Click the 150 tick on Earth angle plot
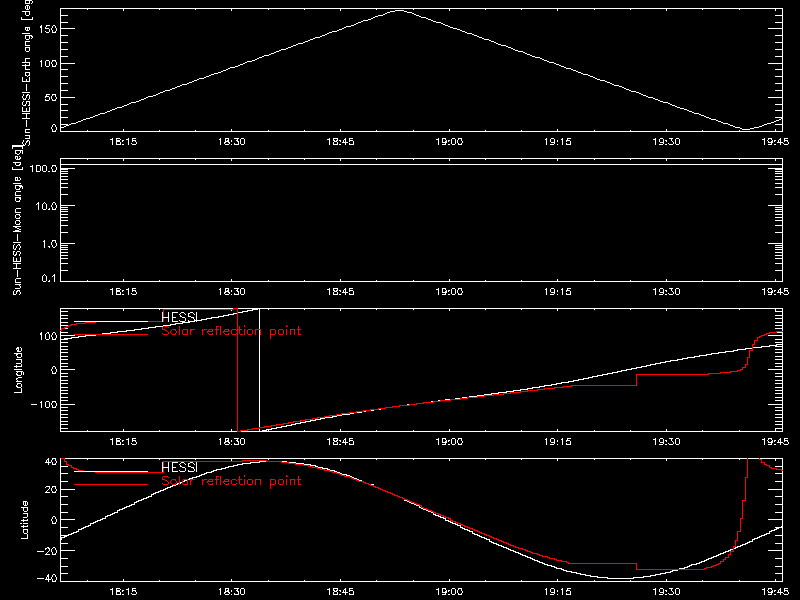The height and width of the screenshot is (600, 800). pos(47,29)
